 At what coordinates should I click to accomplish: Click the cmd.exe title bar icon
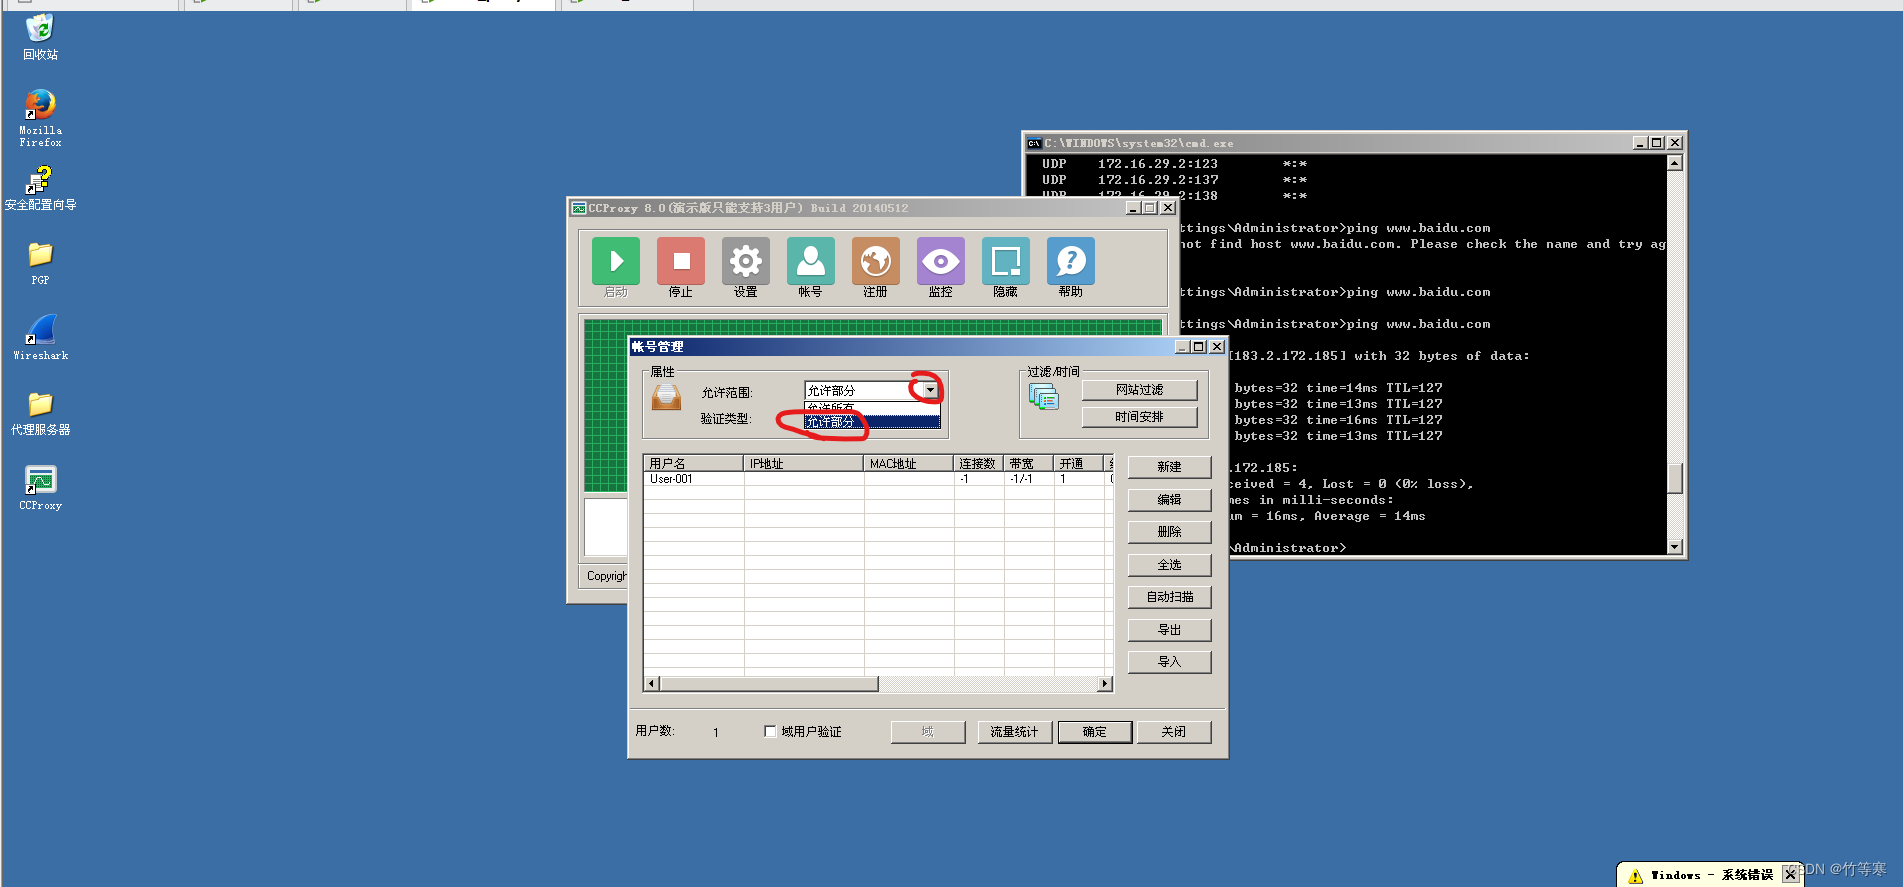pos(1034,143)
